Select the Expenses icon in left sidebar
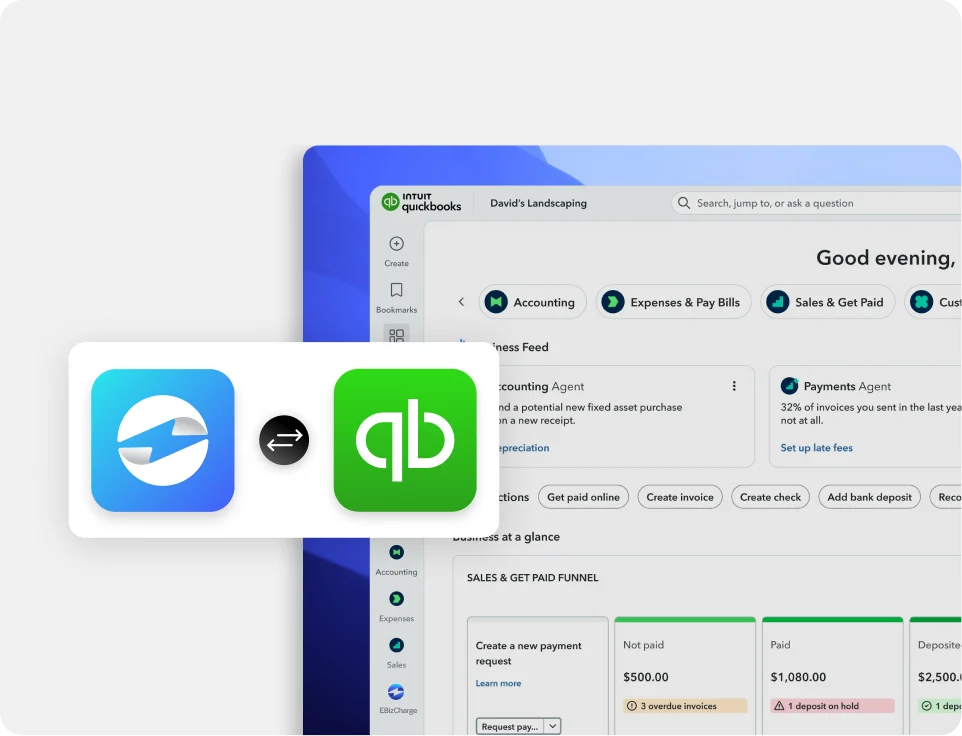 pos(396,599)
